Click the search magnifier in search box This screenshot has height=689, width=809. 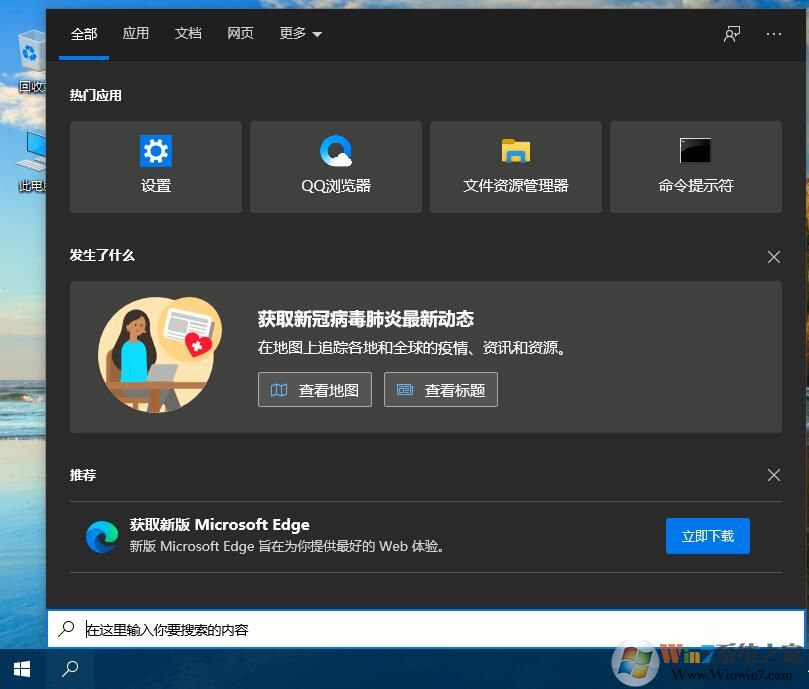(x=68, y=629)
